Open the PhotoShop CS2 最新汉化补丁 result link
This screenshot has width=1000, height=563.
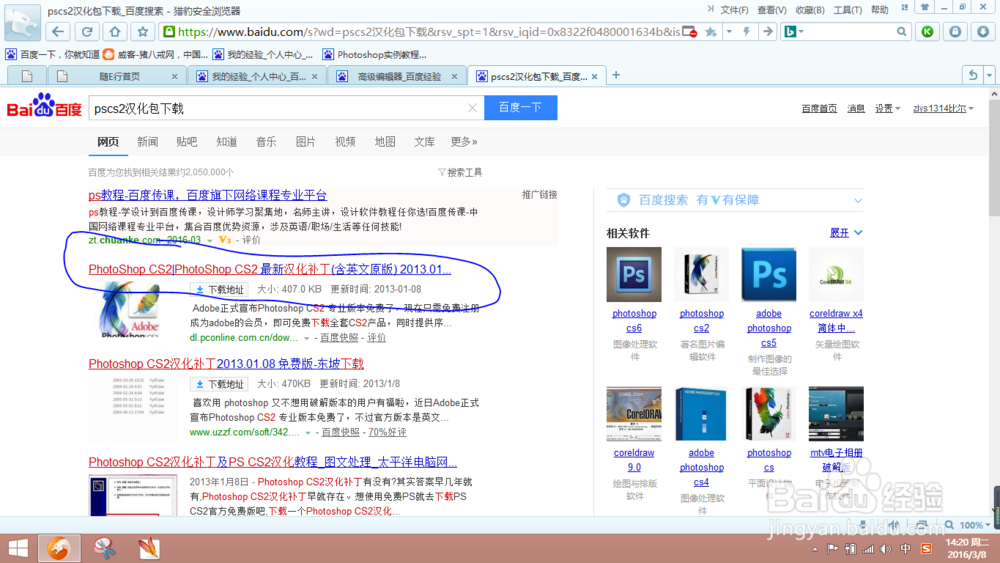(x=270, y=269)
